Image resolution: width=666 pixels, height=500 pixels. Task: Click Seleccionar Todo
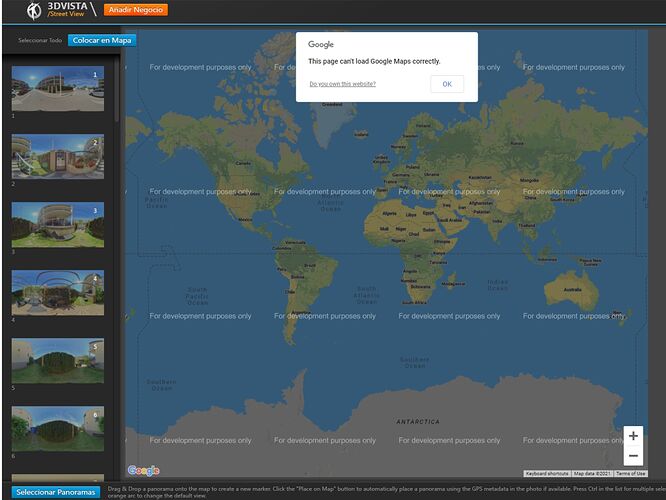[x=40, y=40]
